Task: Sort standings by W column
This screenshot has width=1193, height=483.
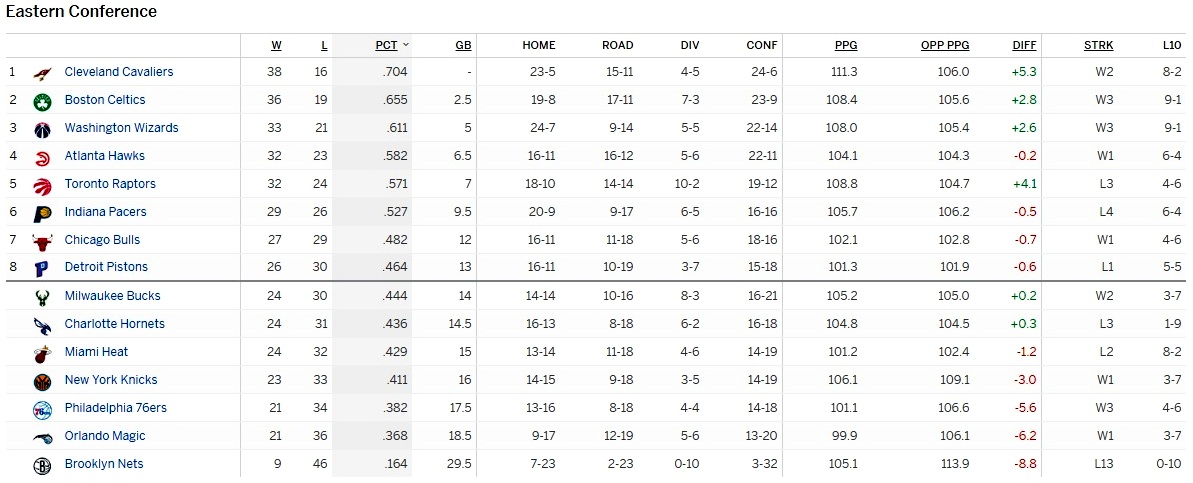Action: 276,45
